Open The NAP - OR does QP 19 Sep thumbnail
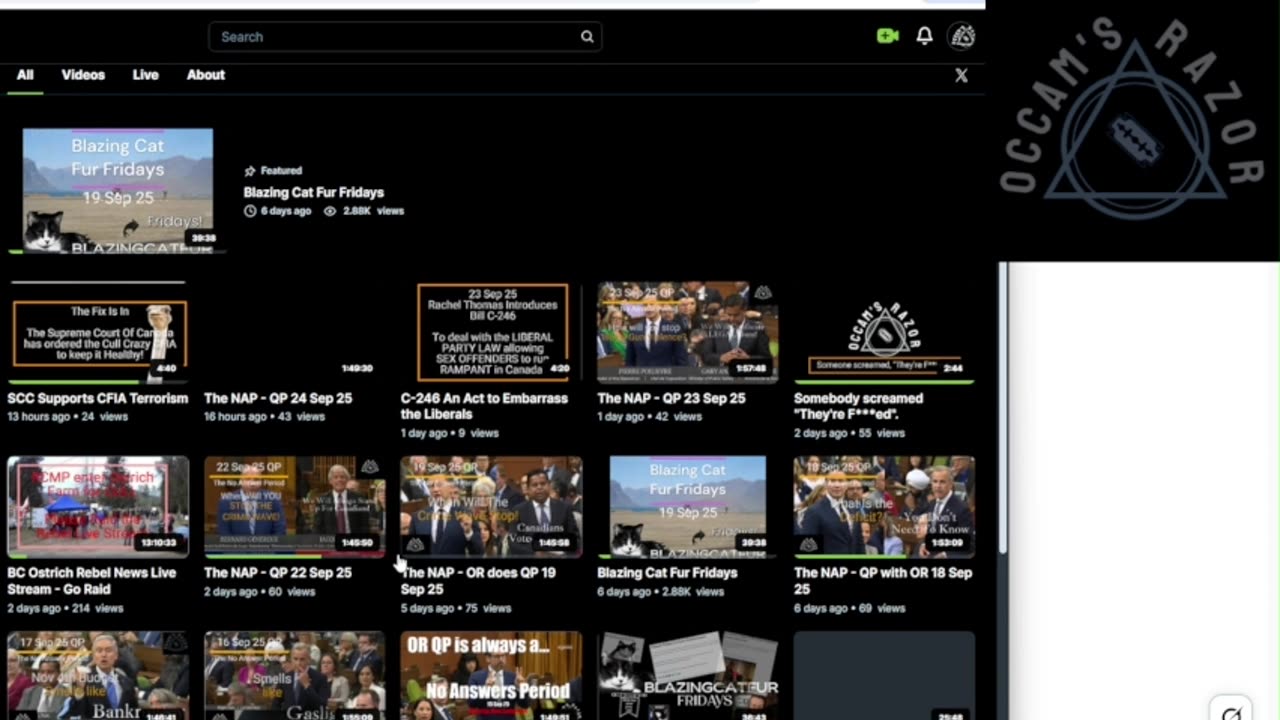The height and width of the screenshot is (720, 1280). [491, 506]
